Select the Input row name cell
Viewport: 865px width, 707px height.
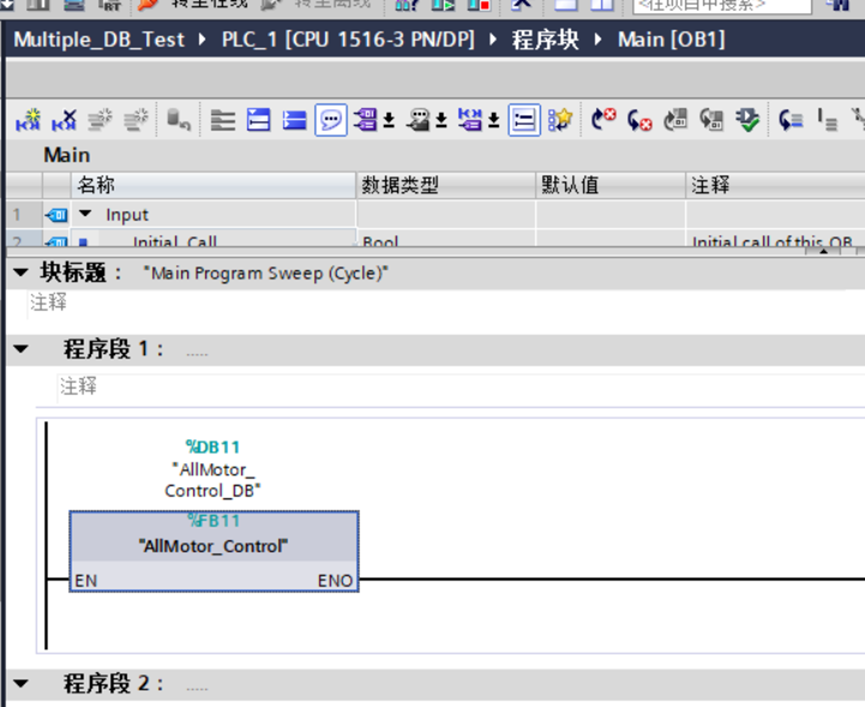pos(213,214)
